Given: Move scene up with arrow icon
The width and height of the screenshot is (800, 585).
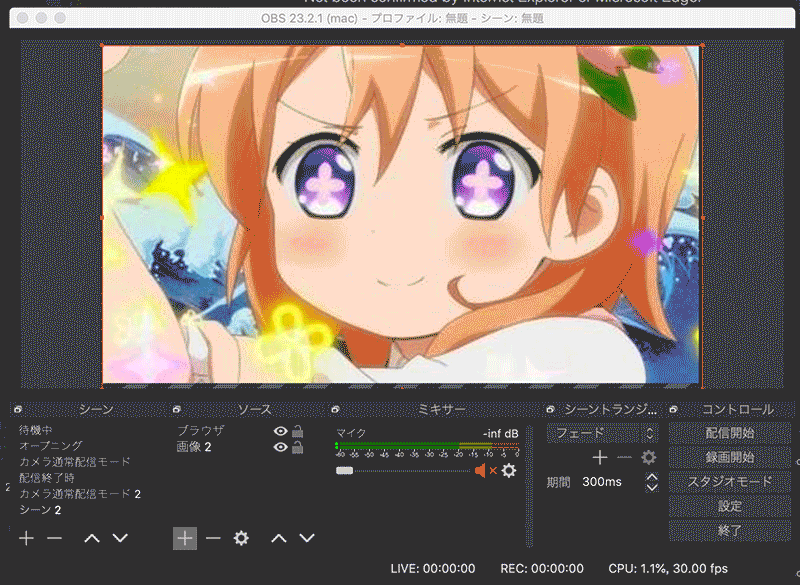Looking at the screenshot, I should point(92,538).
